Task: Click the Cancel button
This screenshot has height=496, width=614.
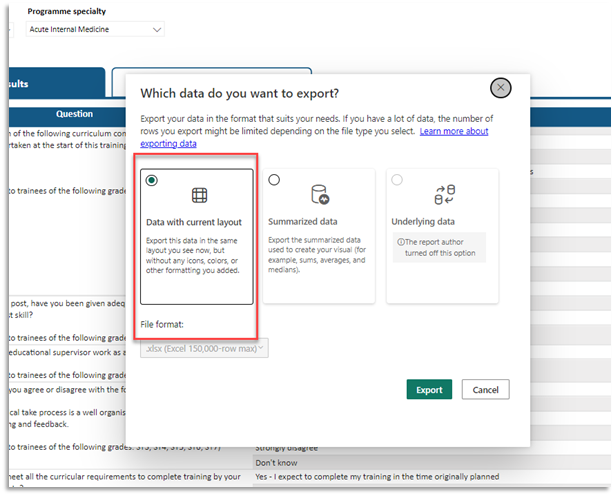Action: pos(485,390)
